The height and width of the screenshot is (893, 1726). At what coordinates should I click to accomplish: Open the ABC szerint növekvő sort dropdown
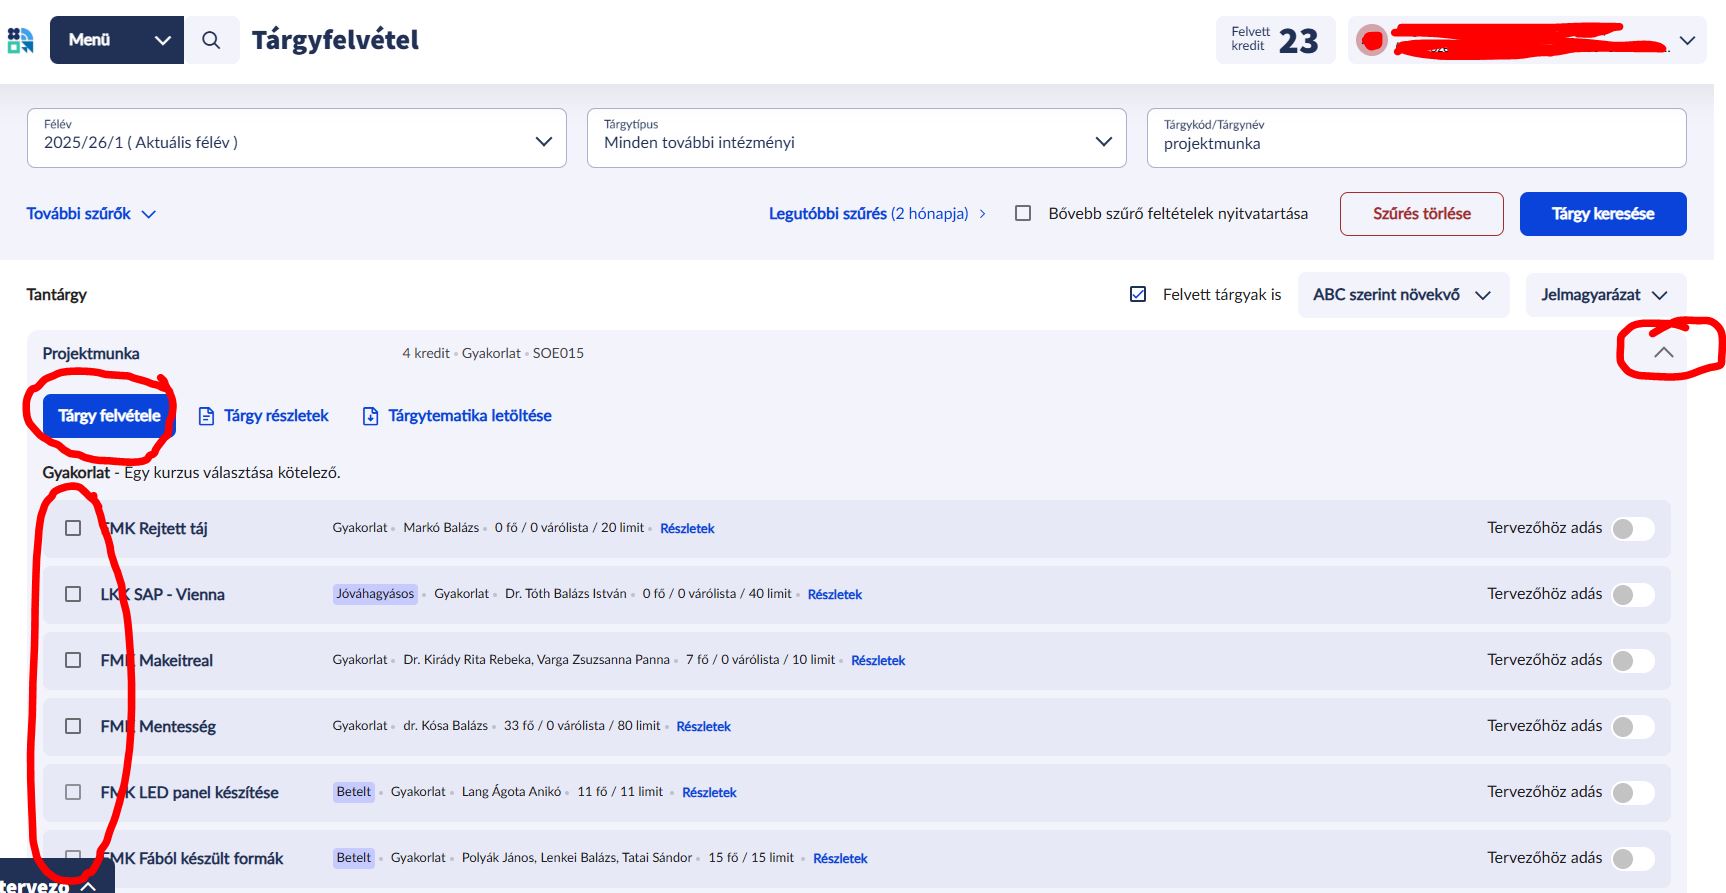[1402, 295]
